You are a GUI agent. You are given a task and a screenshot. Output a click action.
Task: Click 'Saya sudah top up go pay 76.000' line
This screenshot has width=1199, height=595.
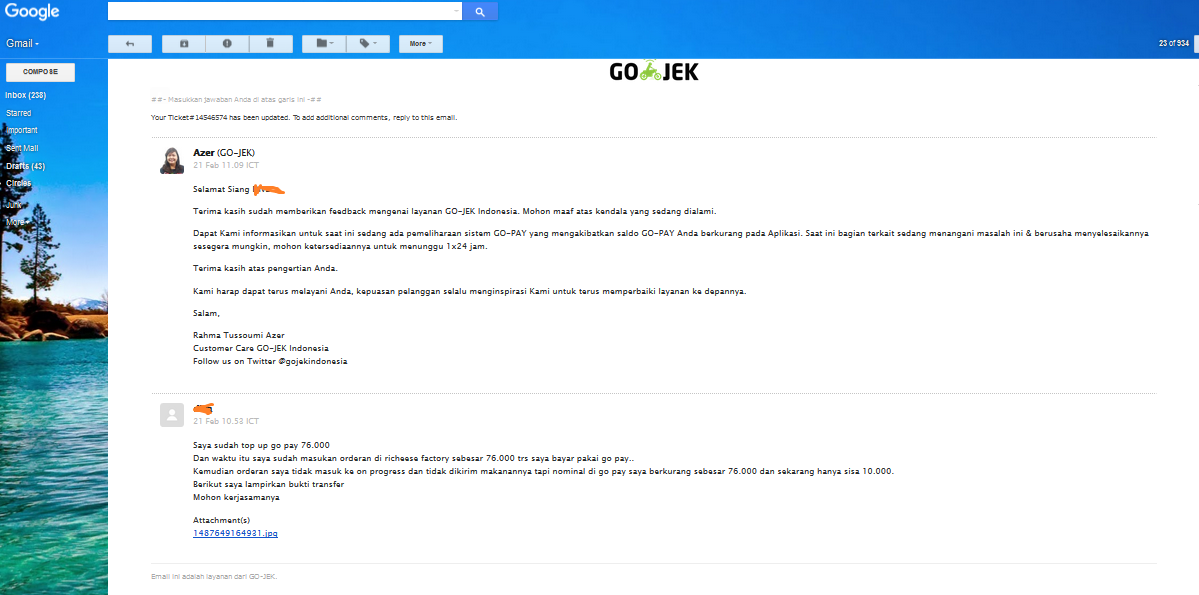262,445
